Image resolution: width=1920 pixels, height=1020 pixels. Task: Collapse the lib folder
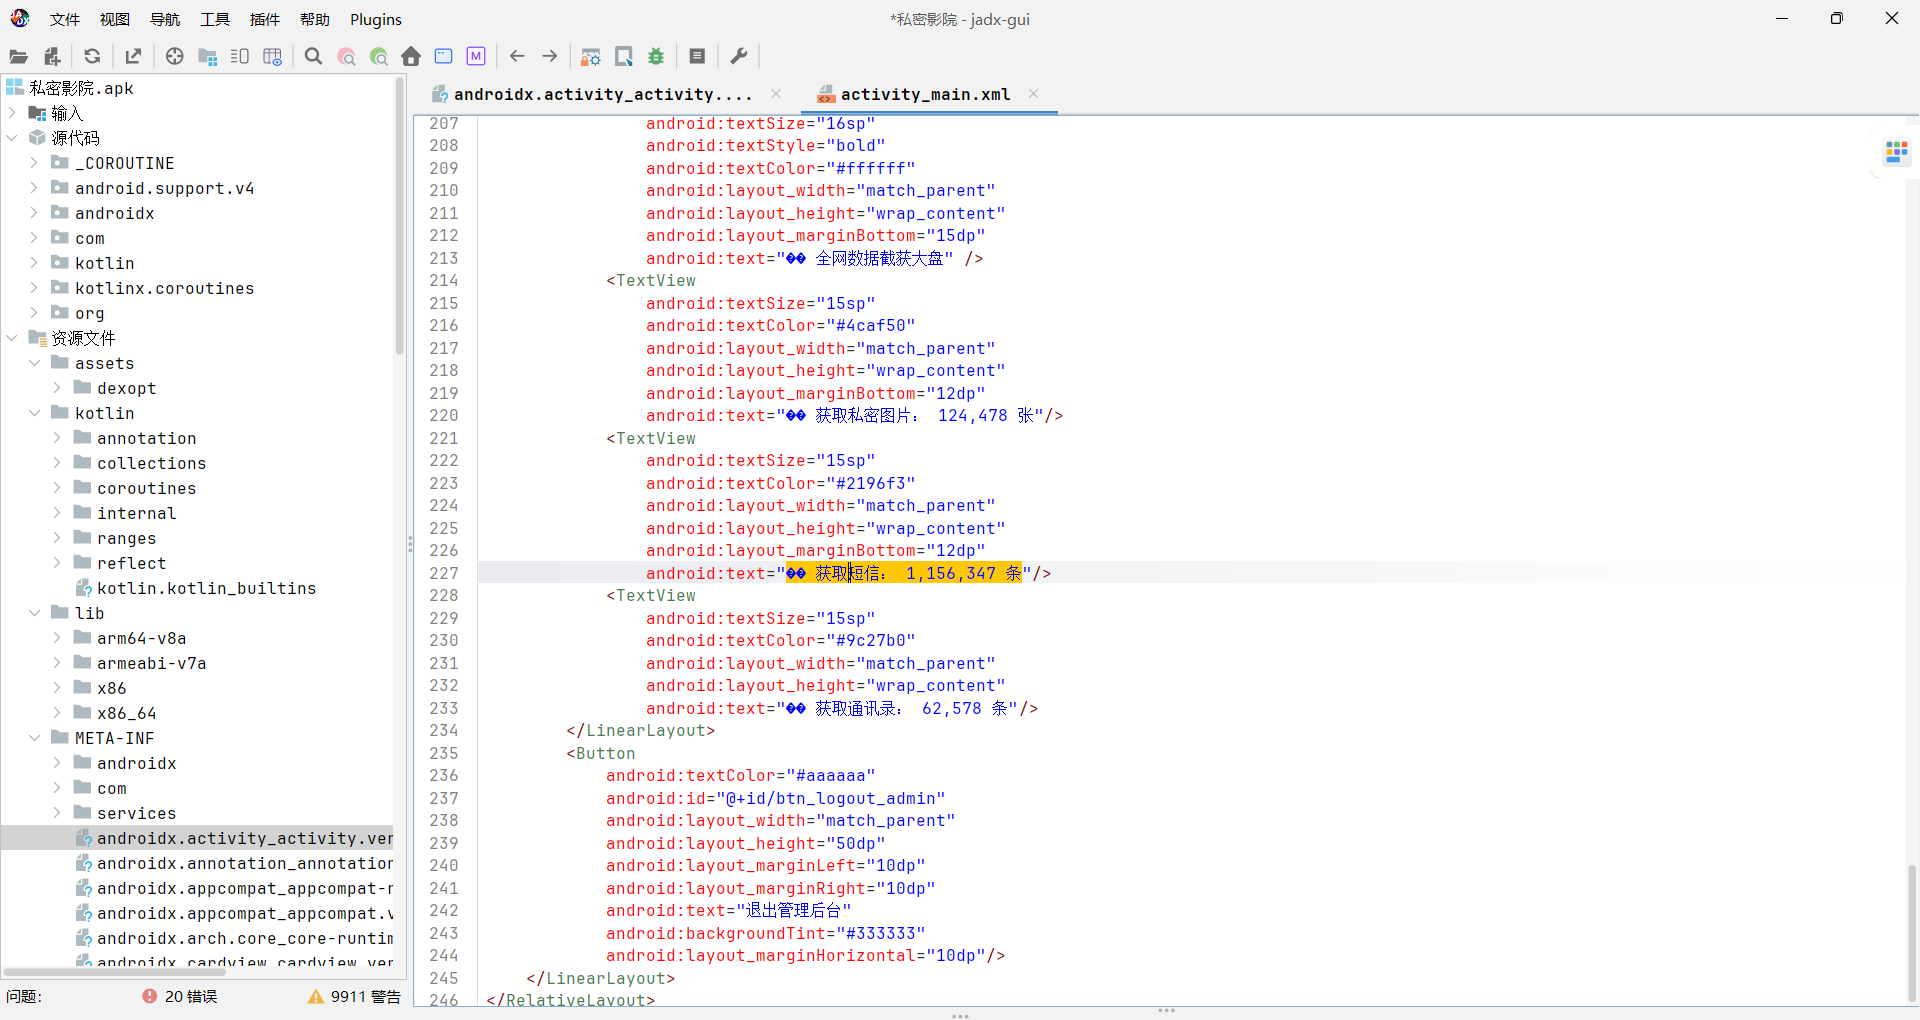point(34,613)
